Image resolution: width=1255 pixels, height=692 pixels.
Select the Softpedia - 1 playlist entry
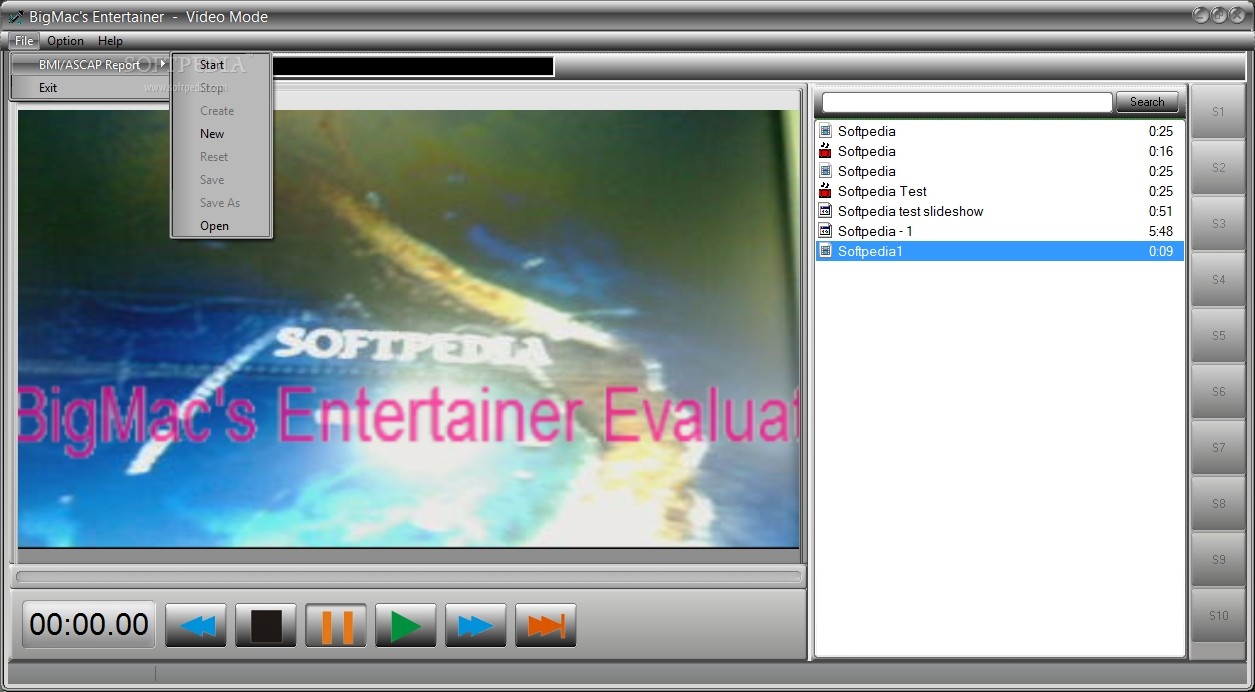coord(1000,231)
